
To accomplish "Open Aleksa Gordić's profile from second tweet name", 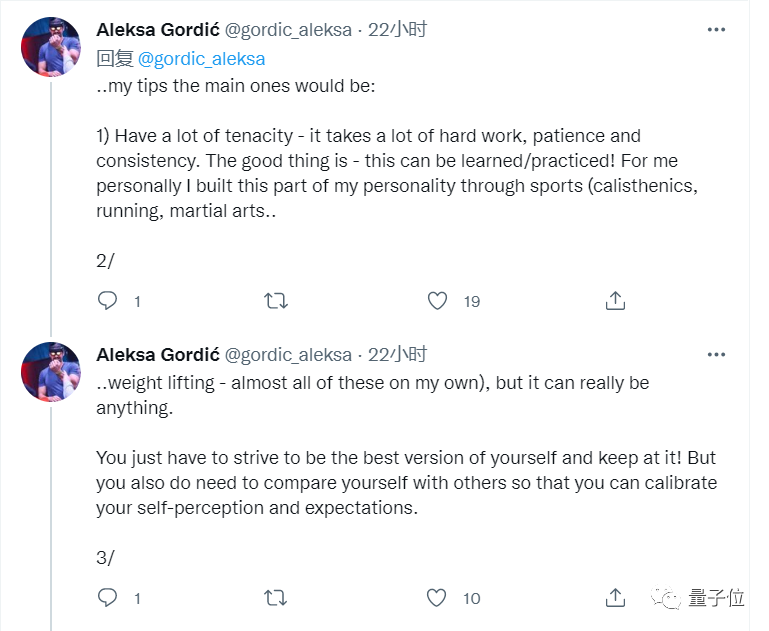I will tap(156, 355).
